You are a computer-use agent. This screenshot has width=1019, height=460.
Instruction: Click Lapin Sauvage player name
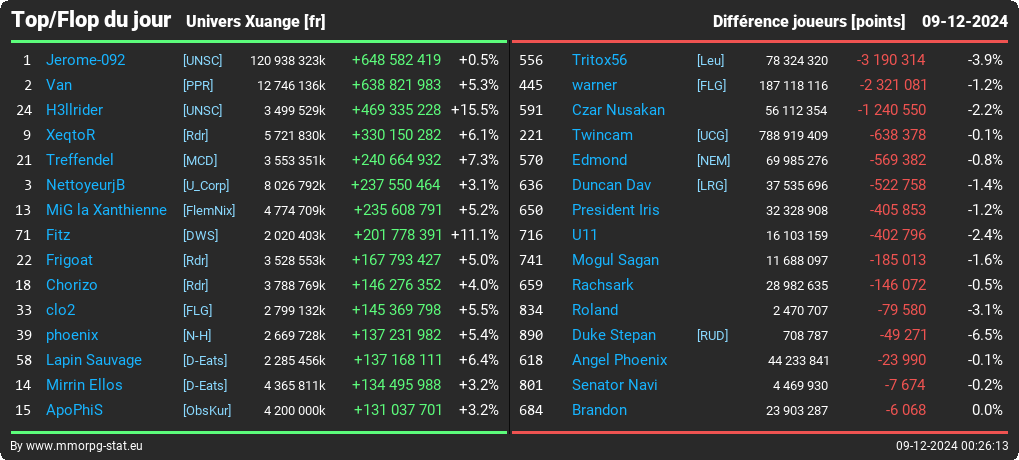(x=94, y=360)
